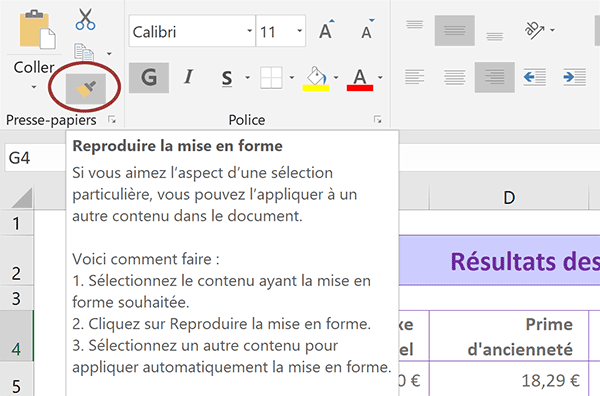Click the Coller paste clipboard icon
The image size is (600, 396).
[x=37, y=30]
